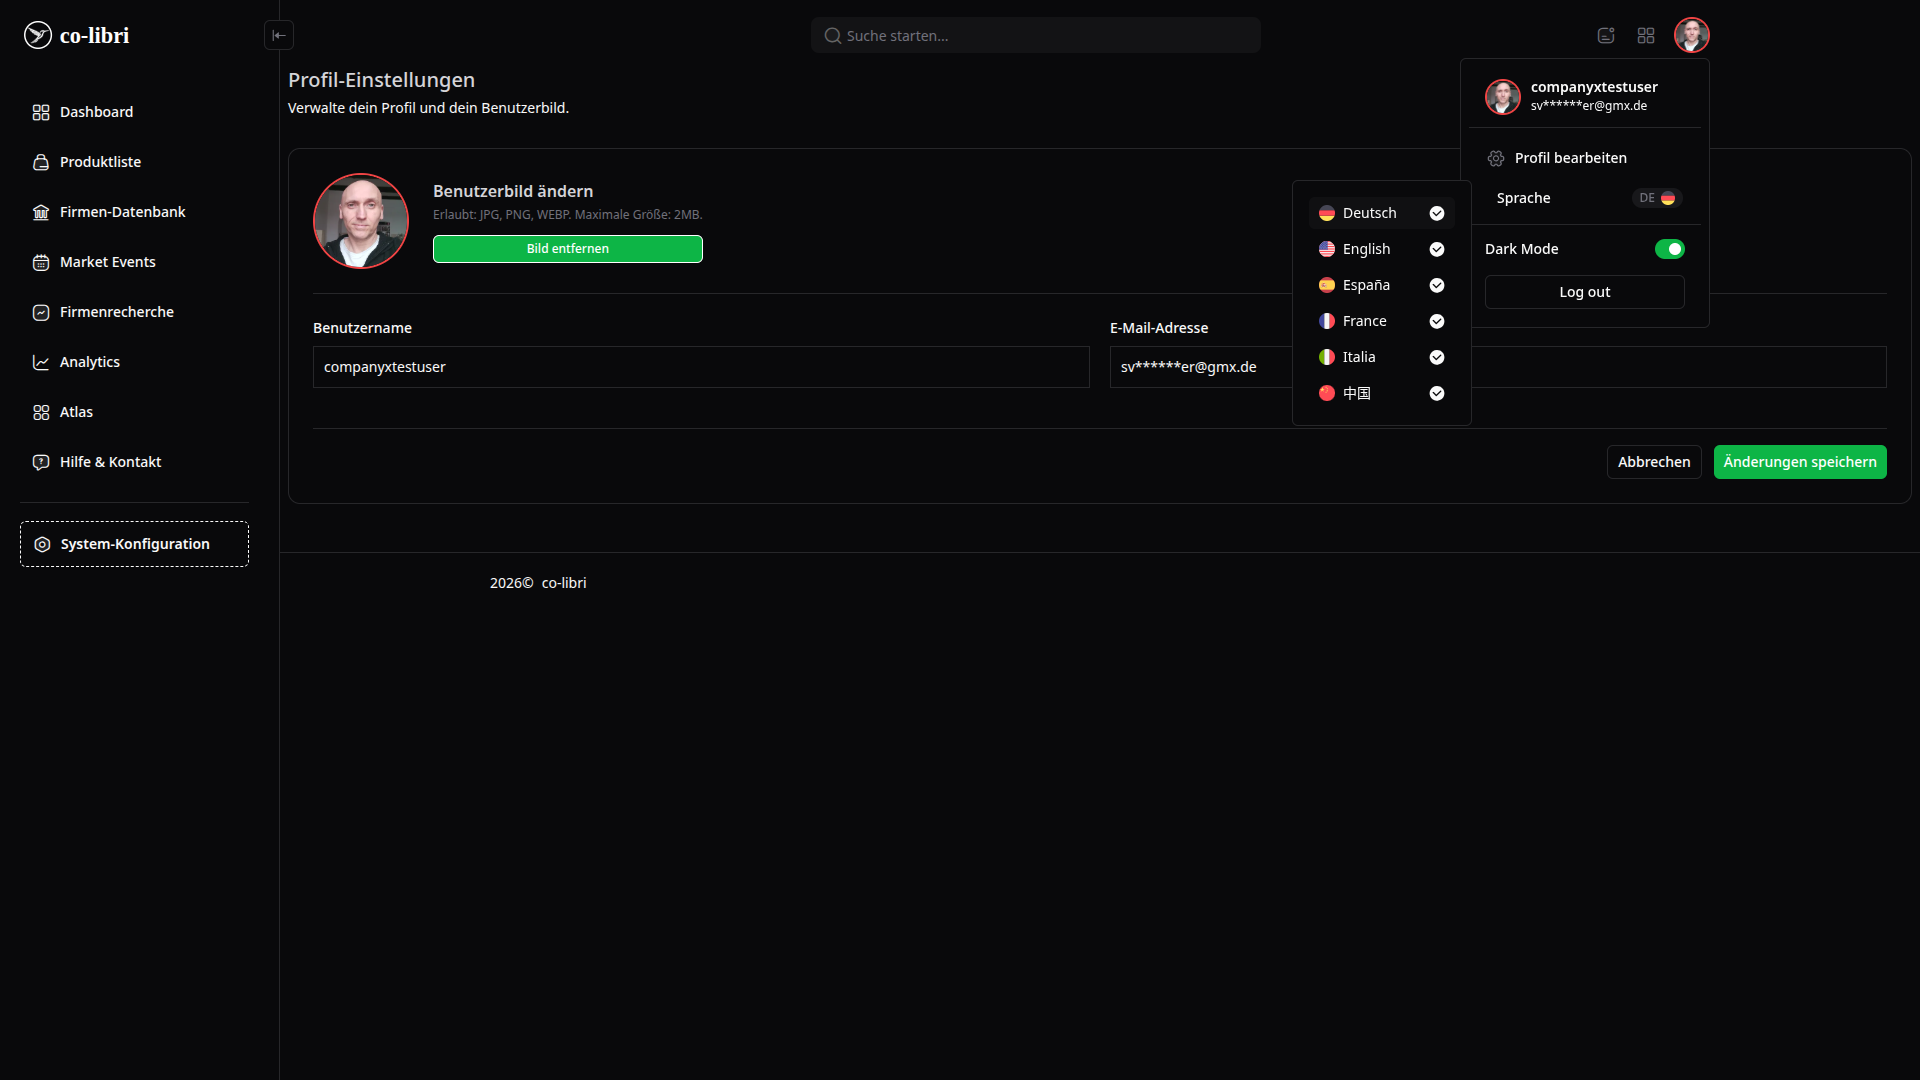Open the user avatar menu in header
This screenshot has width=1920, height=1080.
1692,35
